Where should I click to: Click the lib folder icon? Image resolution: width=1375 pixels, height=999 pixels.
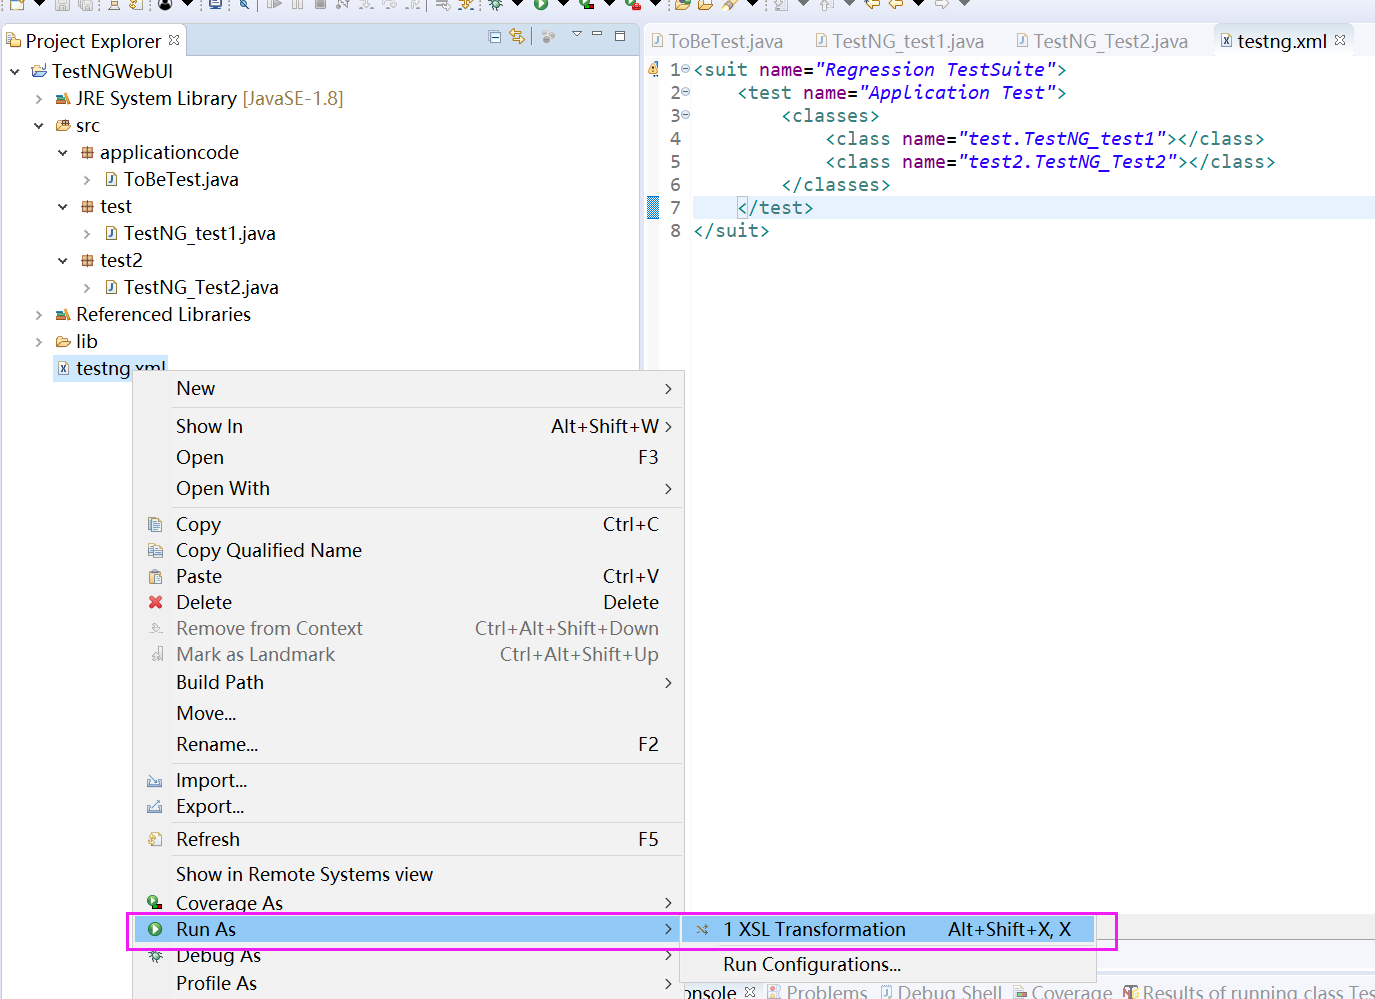(63, 341)
